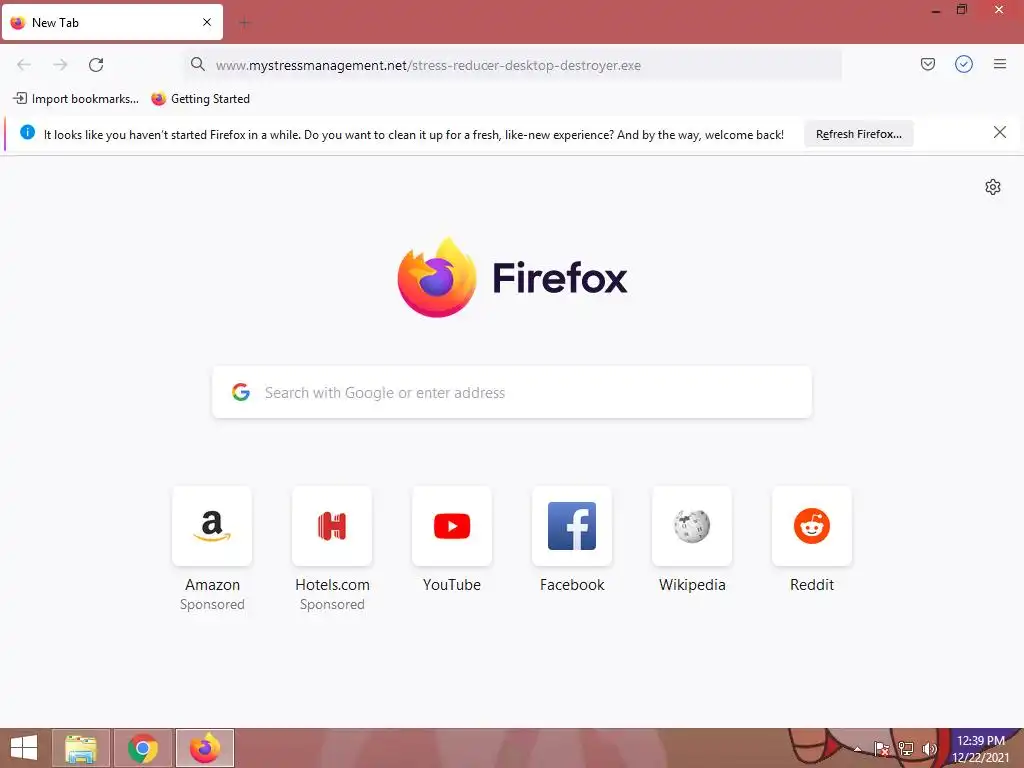The image size is (1024, 768).
Task: Click the Google G logo in search box
Action: point(241,392)
